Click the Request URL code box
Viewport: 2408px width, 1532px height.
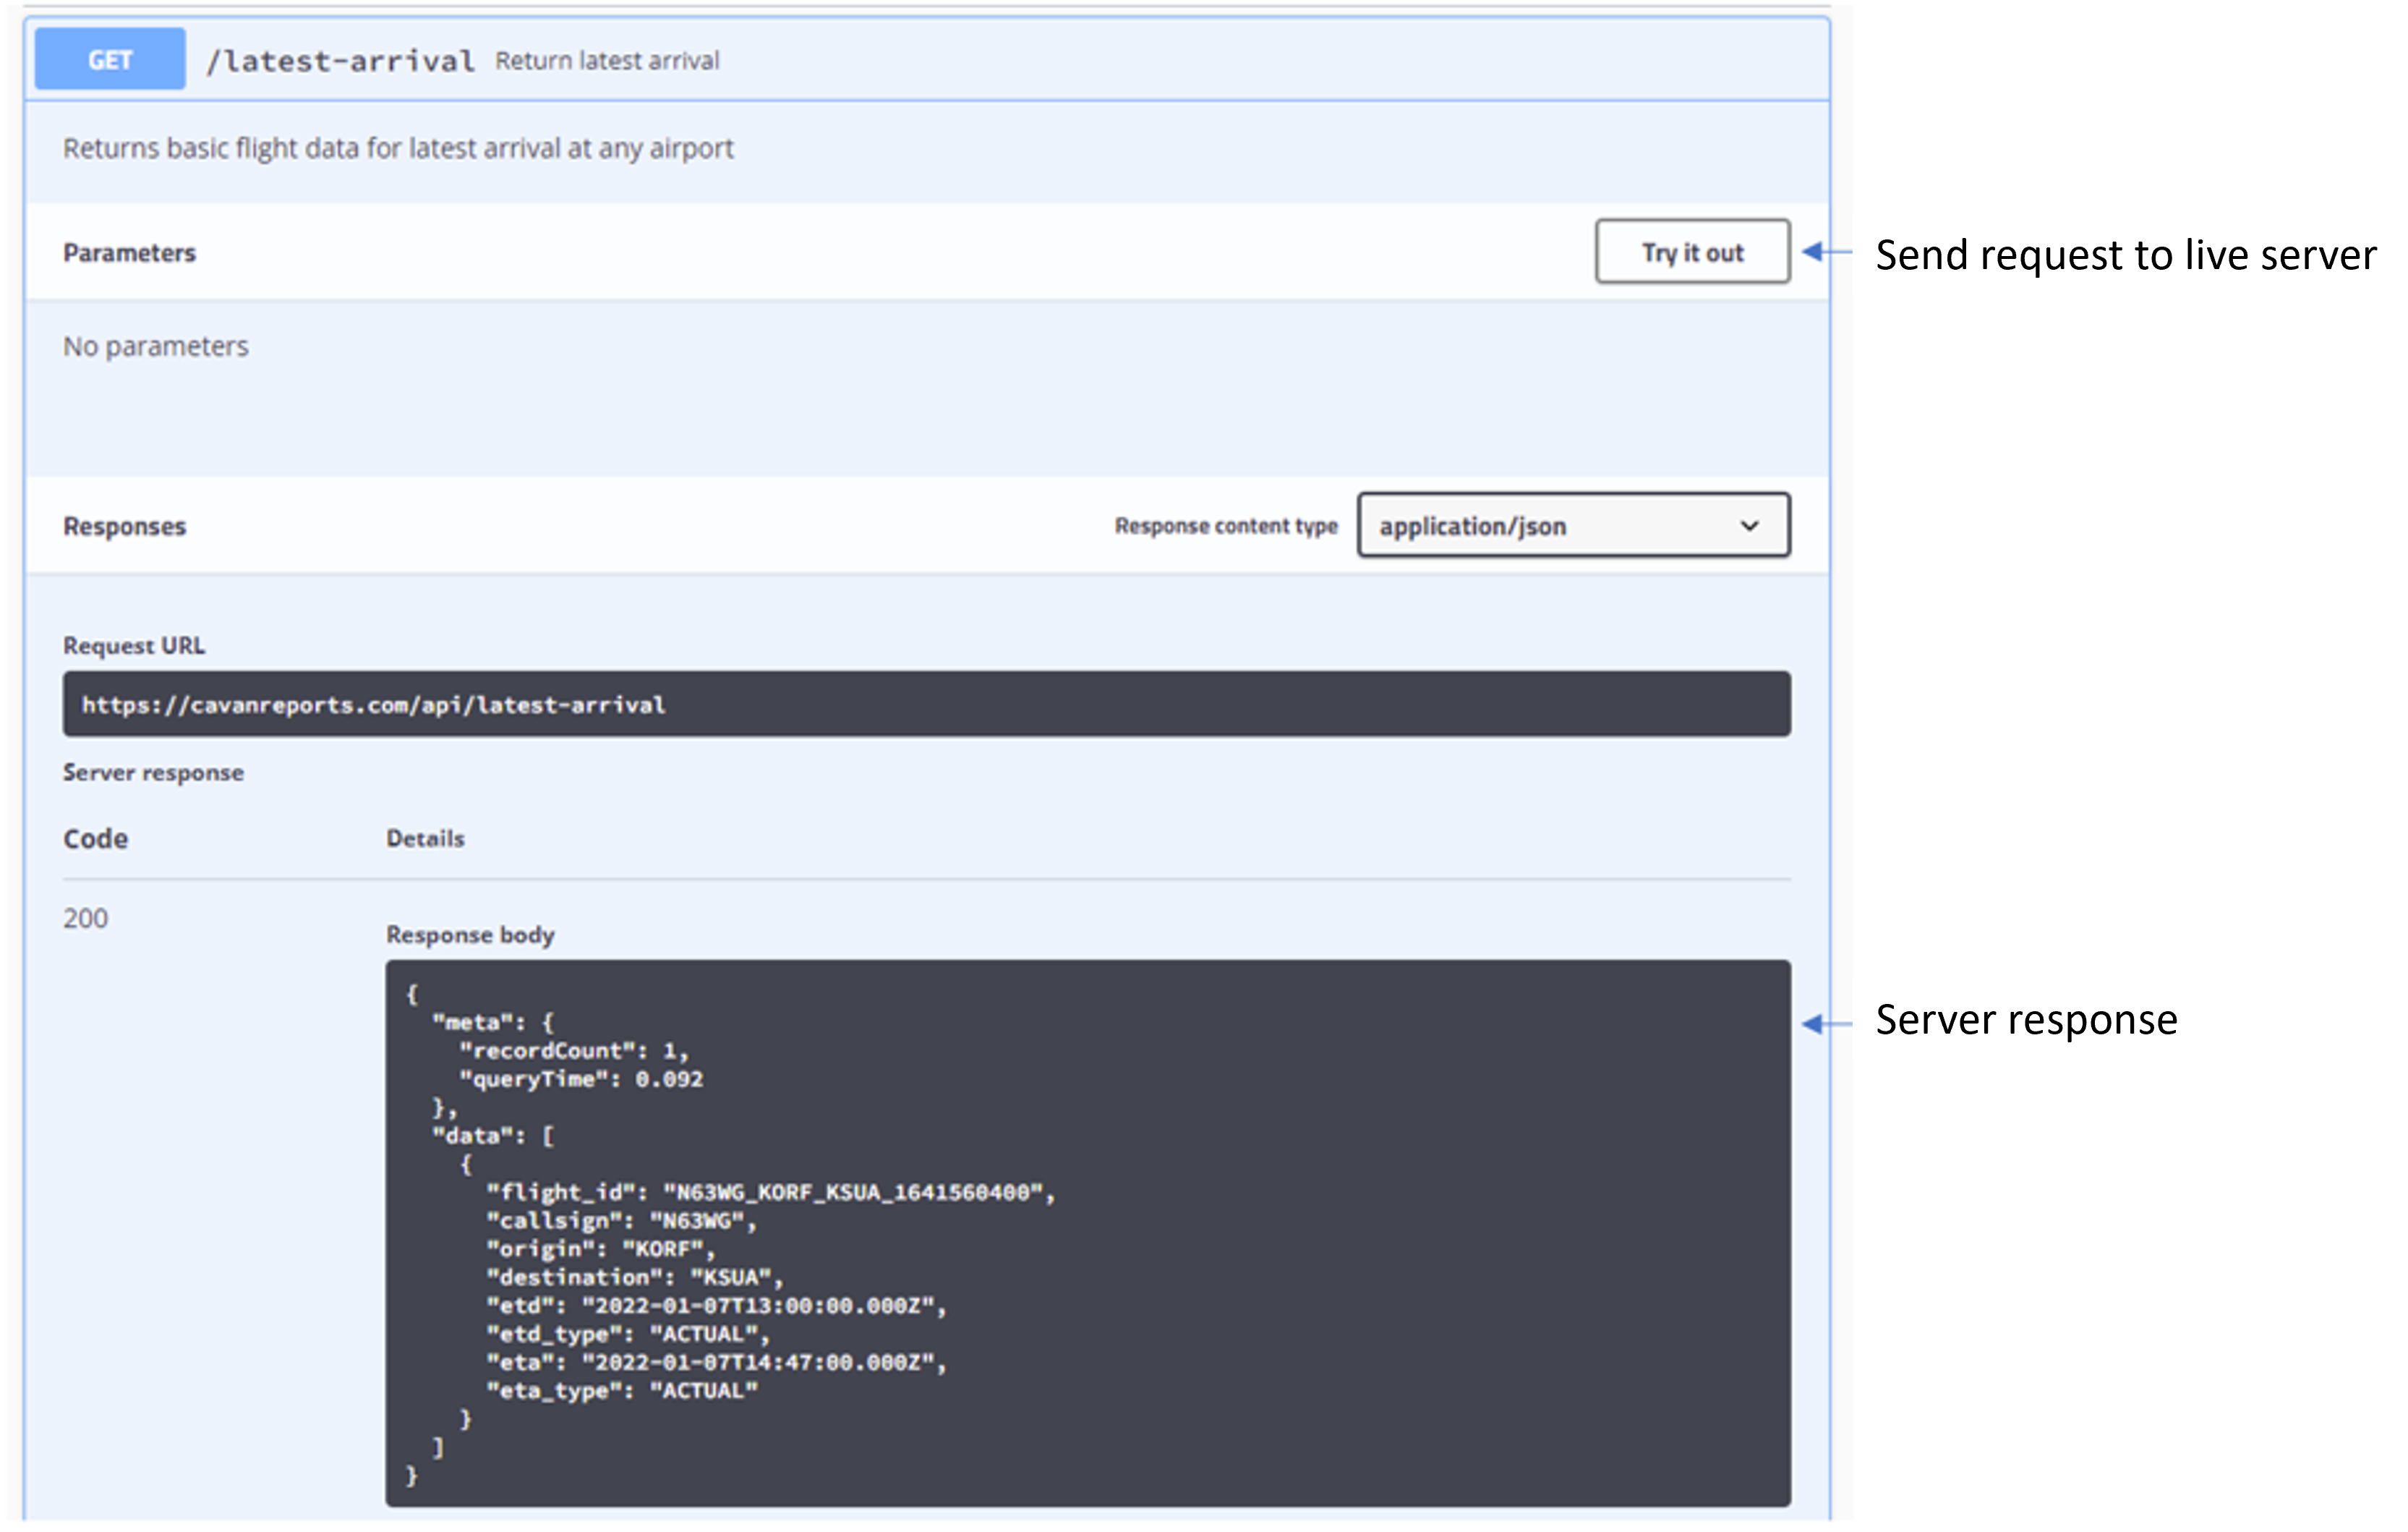point(925,704)
